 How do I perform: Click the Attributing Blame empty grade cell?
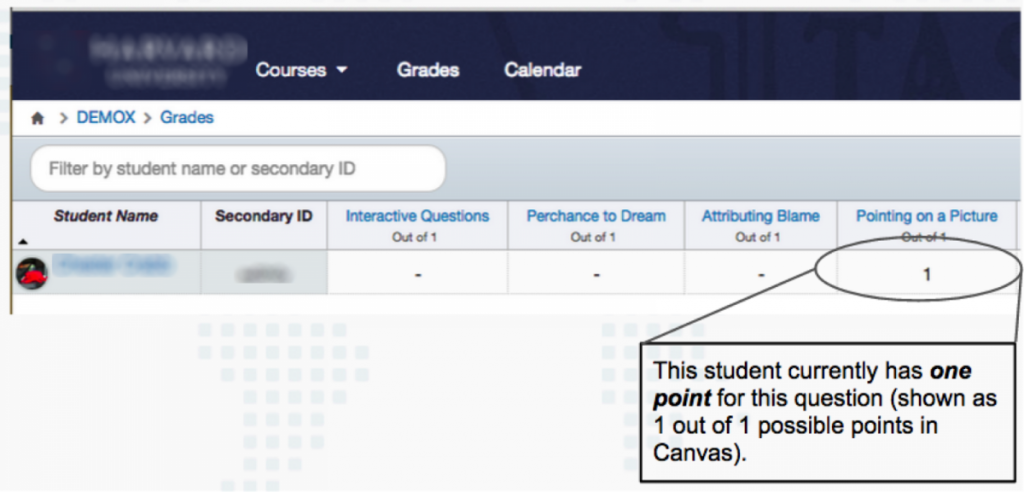point(760,273)
